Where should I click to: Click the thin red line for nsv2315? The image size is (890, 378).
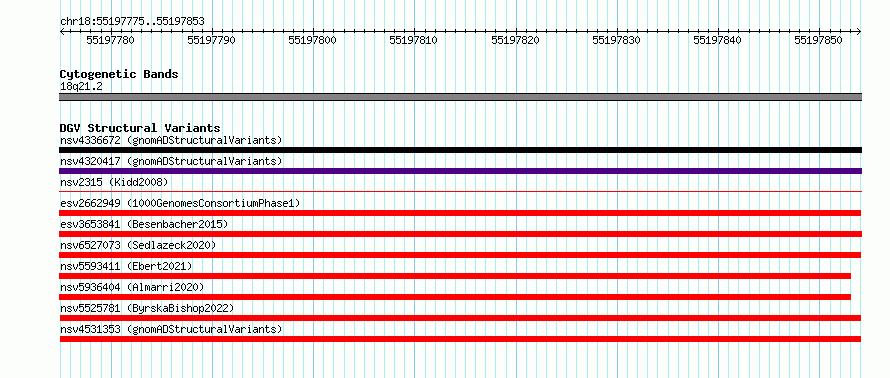point(460,192)
